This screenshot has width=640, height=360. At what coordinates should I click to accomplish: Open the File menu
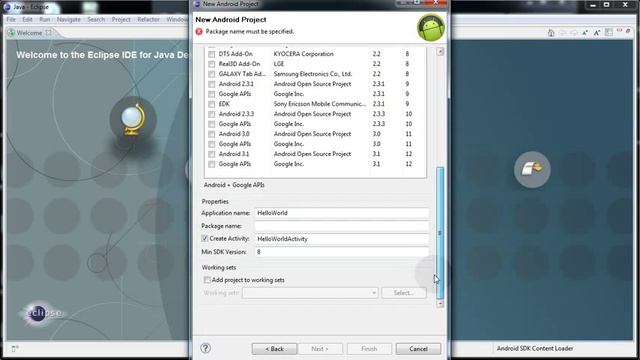[x=11, y=19]
